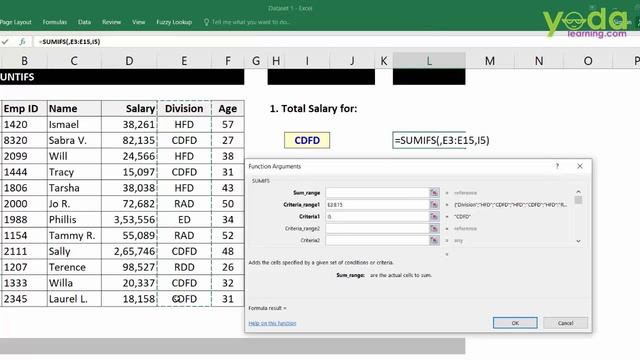Viewport: 640px width, 360px height.
Task: Select the ED division cell
Action: click(x=184, y=220)
